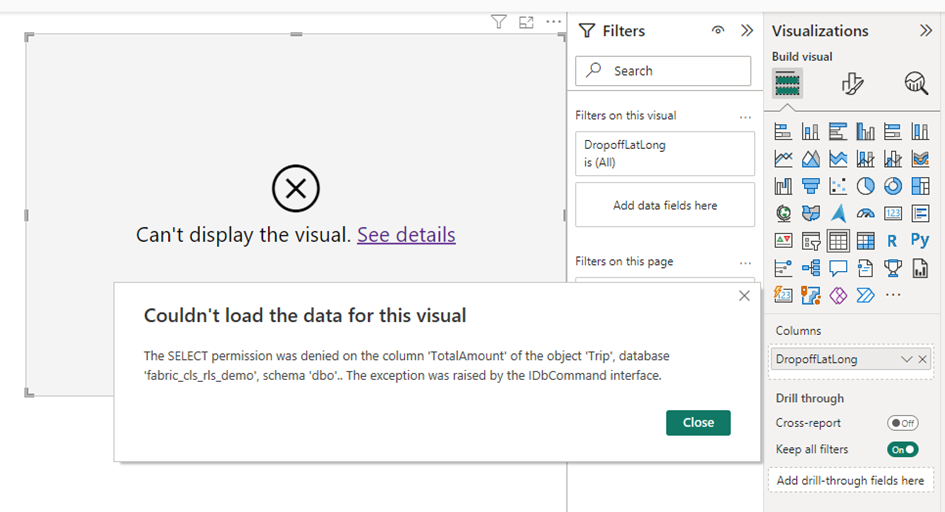The image size is (945, 512).
Task: Switch to the Analytics magnifier tab
Action: pyautogui.click(x=915, y=84)
